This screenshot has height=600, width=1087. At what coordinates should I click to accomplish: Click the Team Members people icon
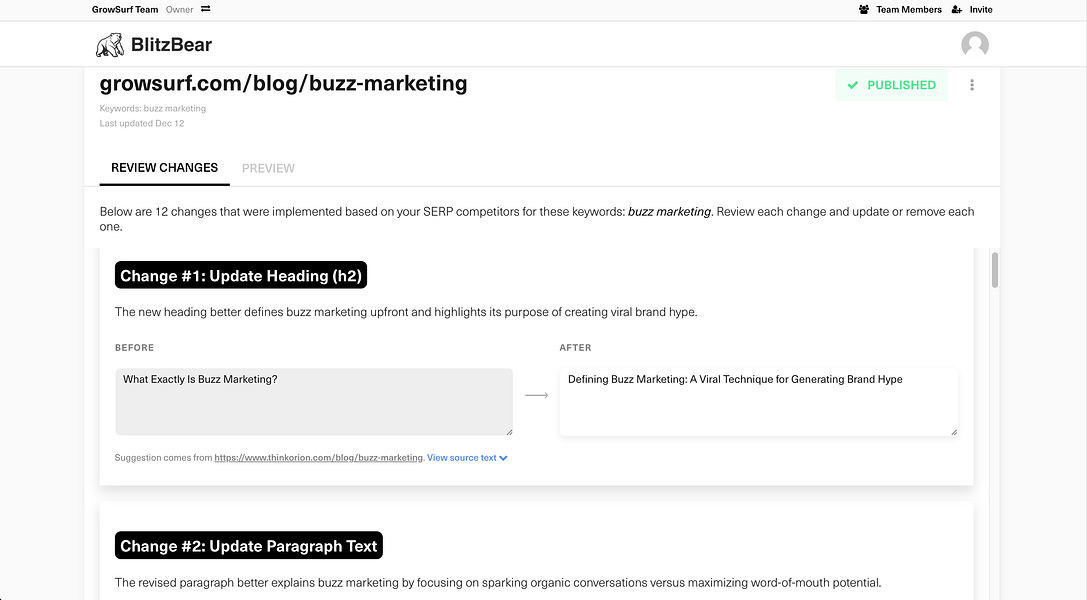click(864, 10)
